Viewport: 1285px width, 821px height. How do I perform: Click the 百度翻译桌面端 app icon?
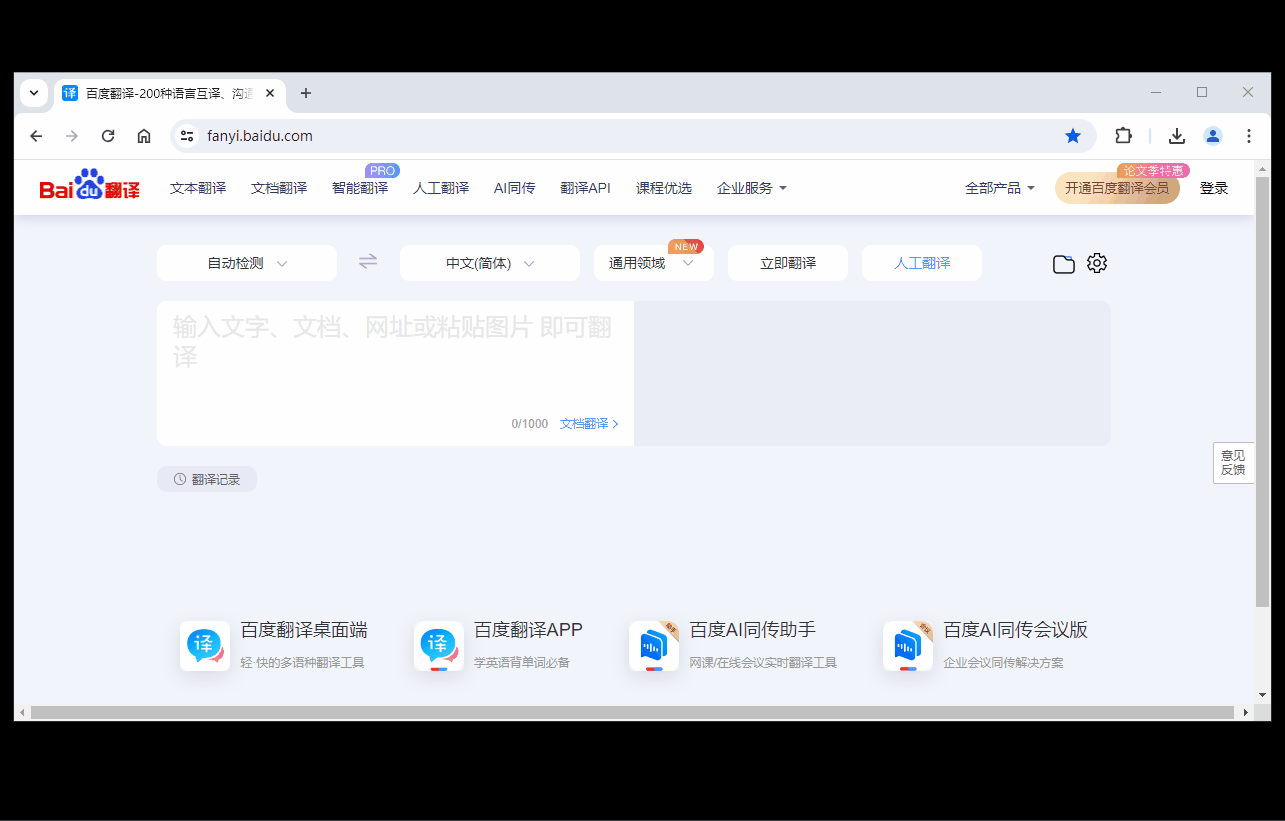point(205,646)
